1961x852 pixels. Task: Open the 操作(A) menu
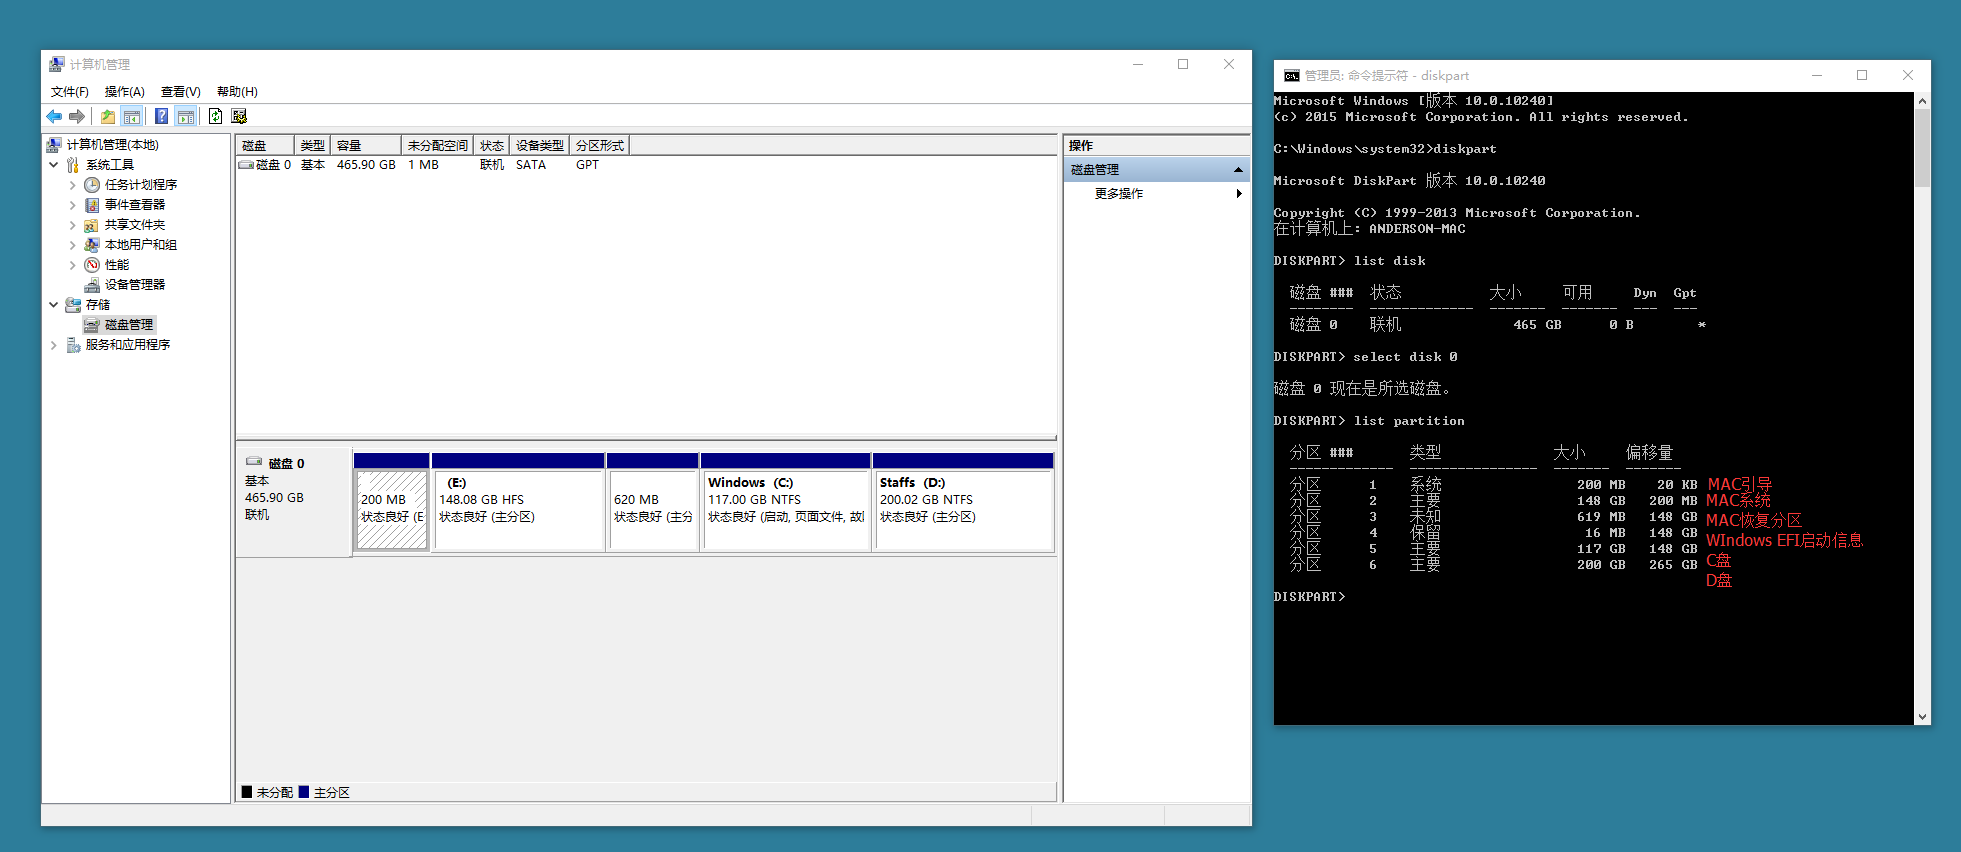pos(124,92)
